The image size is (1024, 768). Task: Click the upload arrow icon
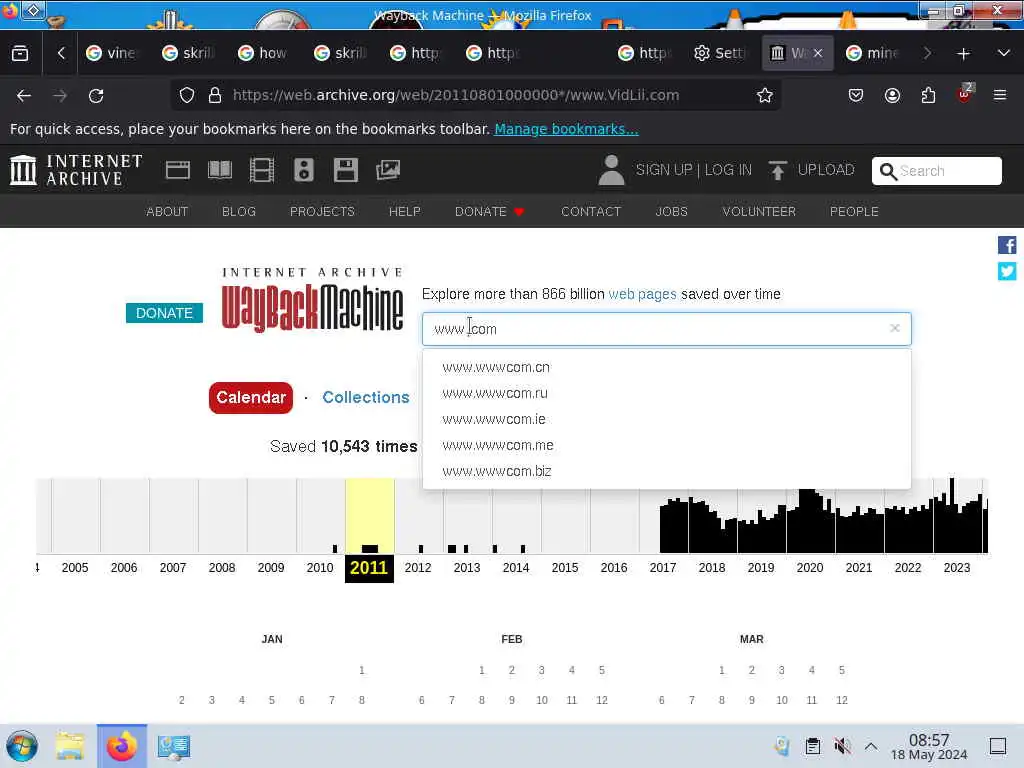(777, 170)
